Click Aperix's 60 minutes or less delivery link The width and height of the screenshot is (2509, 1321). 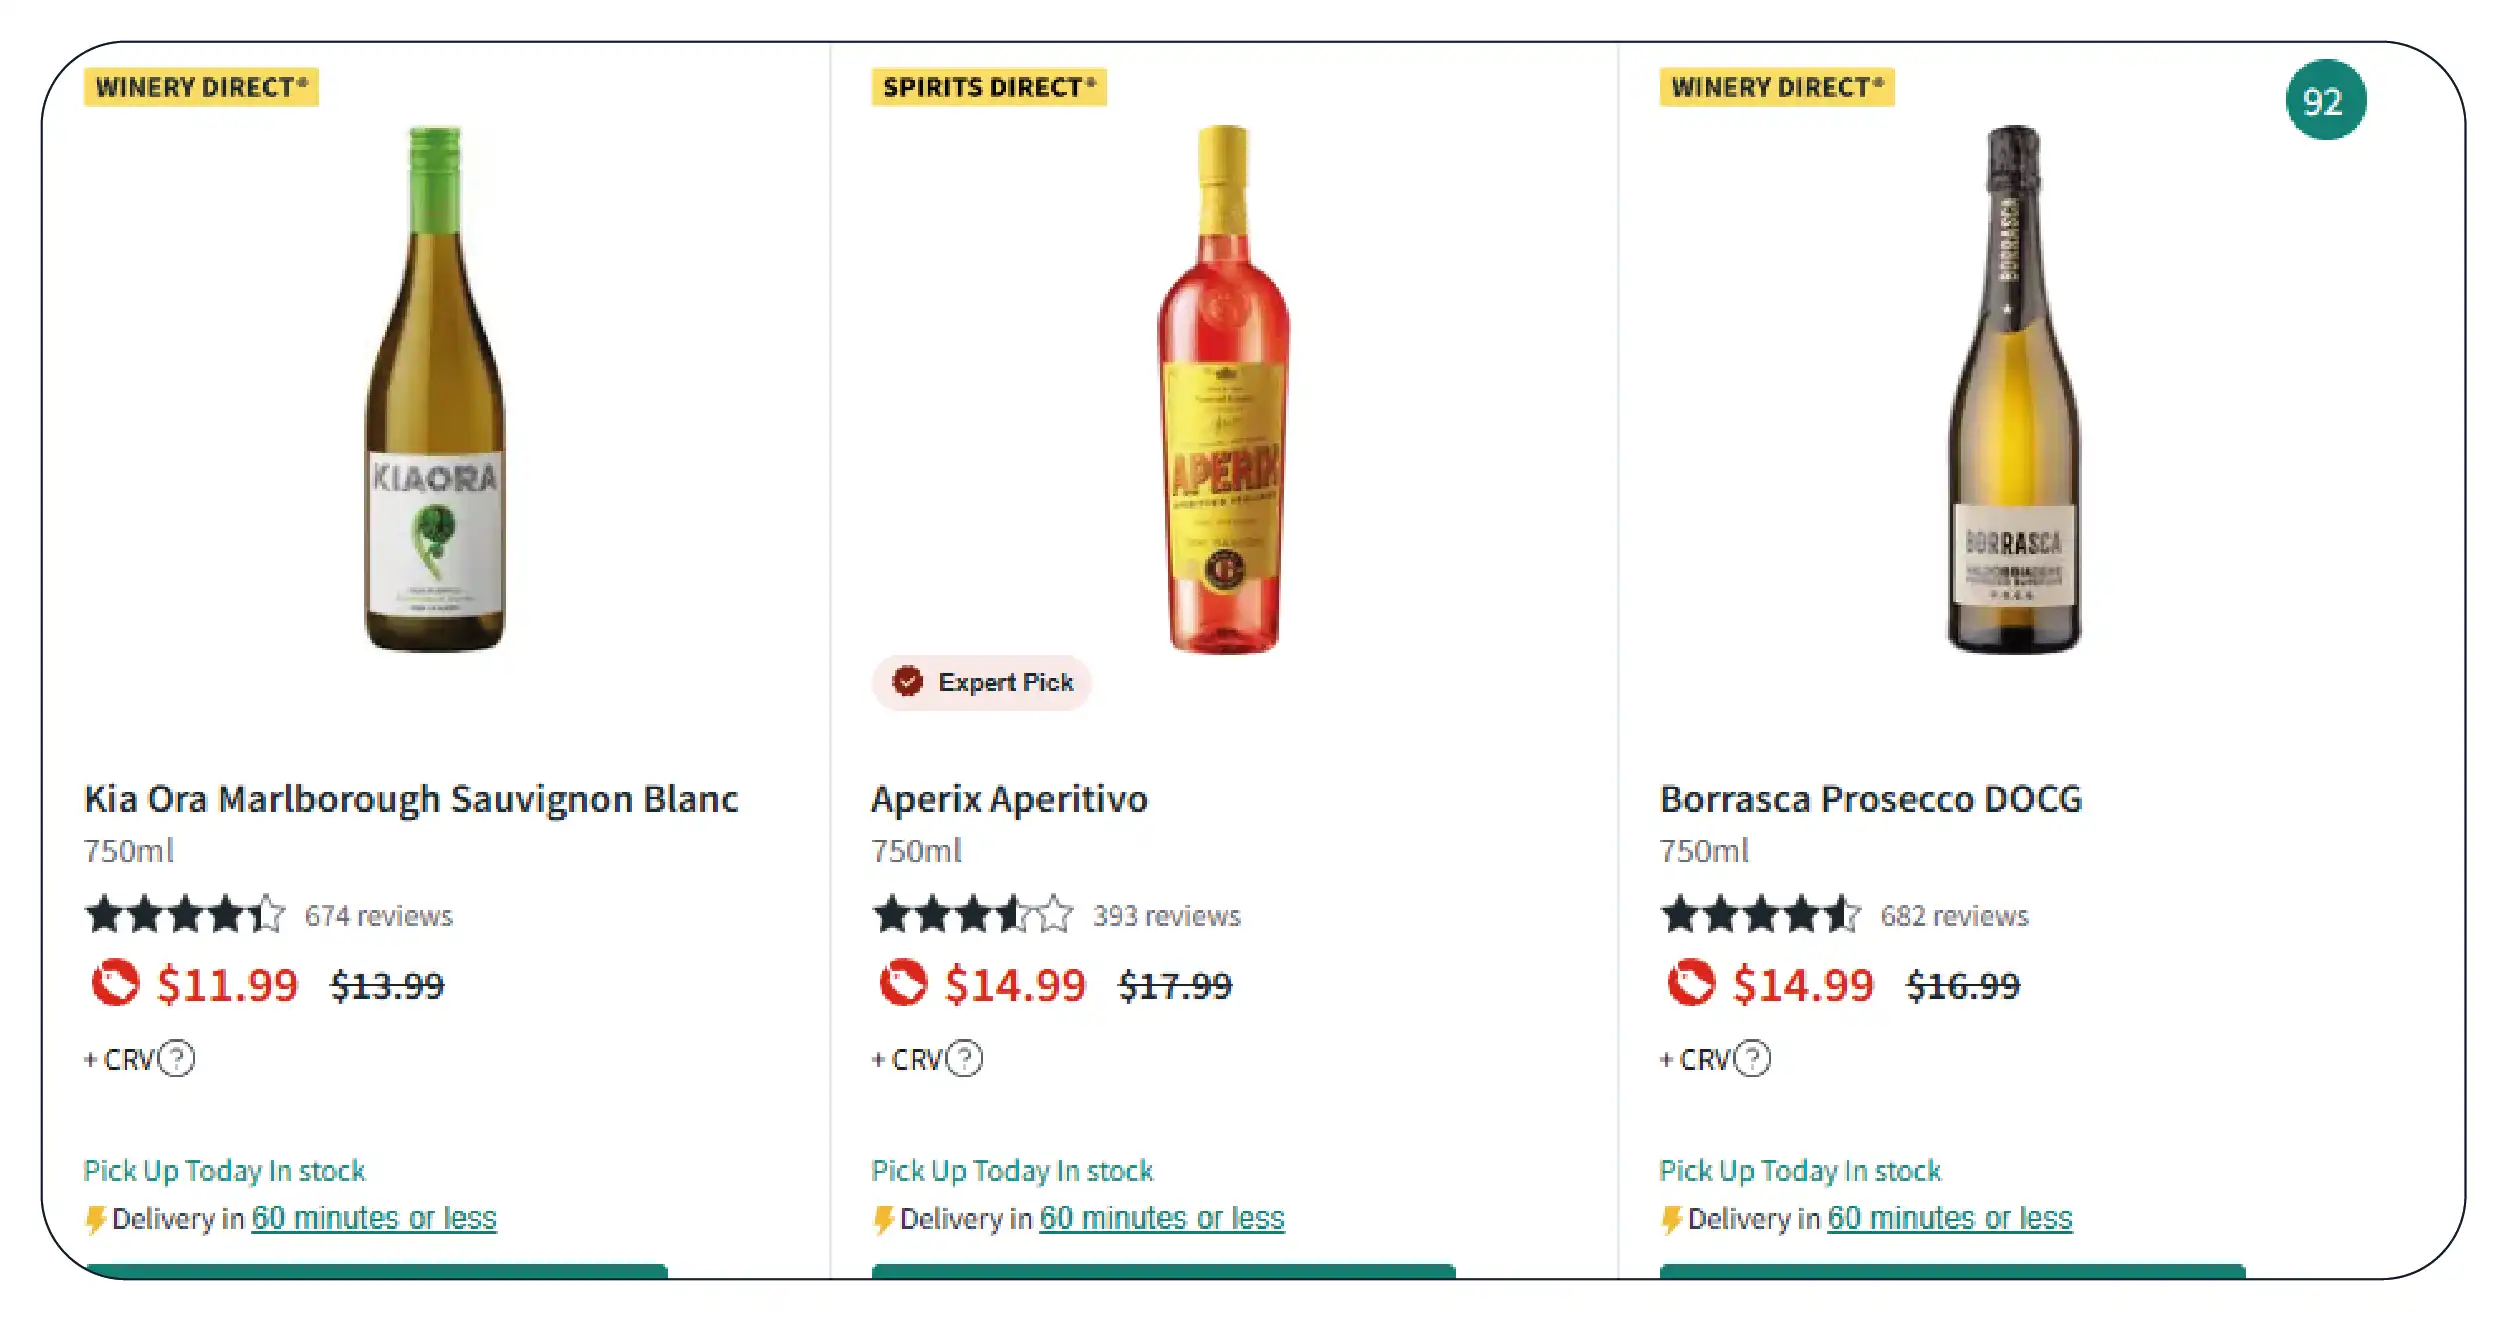pyautogui.click(x=1162, y=1218)
